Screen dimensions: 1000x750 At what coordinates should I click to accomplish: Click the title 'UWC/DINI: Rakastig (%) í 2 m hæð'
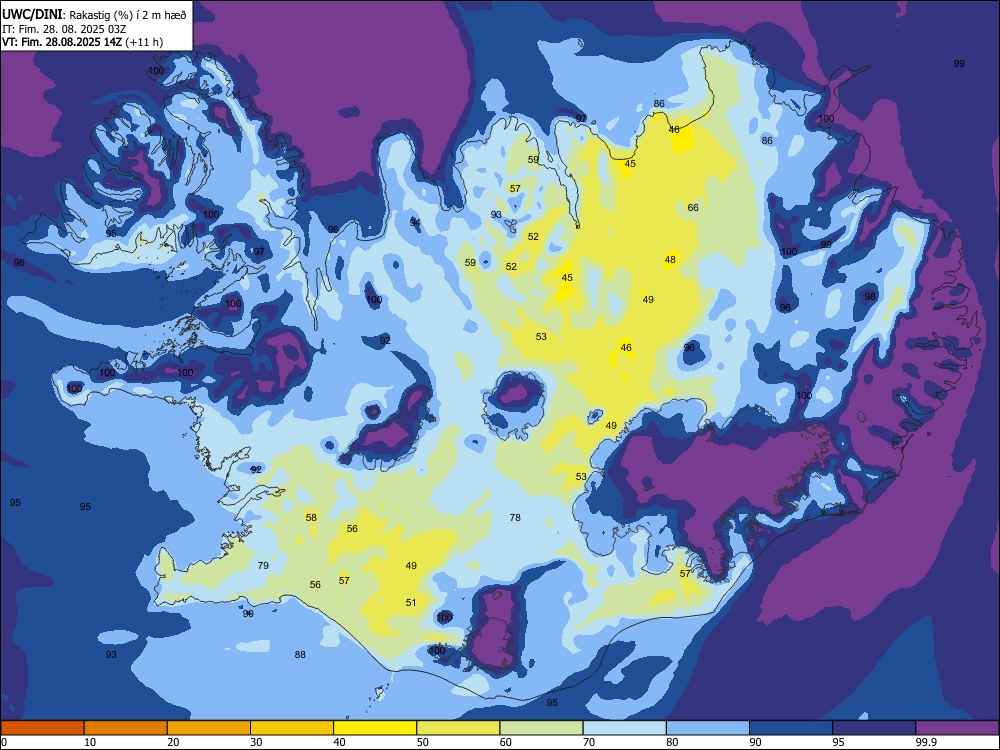tap(94, 15)
